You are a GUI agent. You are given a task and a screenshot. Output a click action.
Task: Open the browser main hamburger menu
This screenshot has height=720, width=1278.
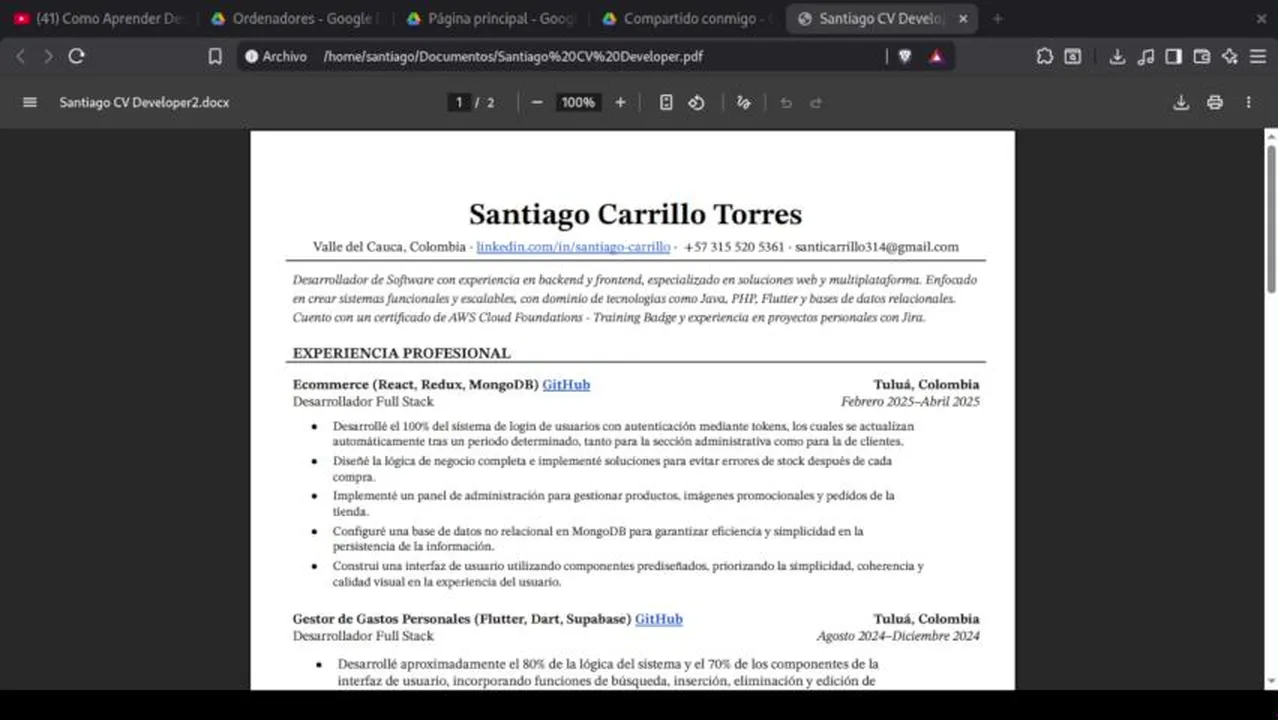(x=1258, y=57)
